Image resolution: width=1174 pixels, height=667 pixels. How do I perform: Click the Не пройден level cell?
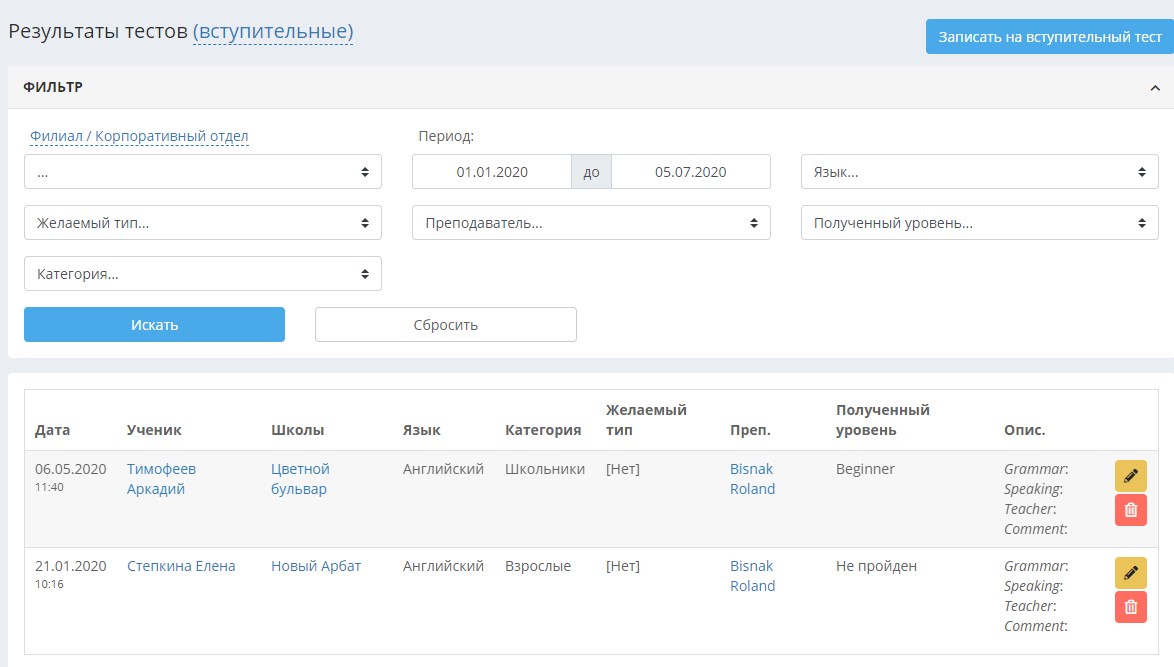tap(876, 566)
